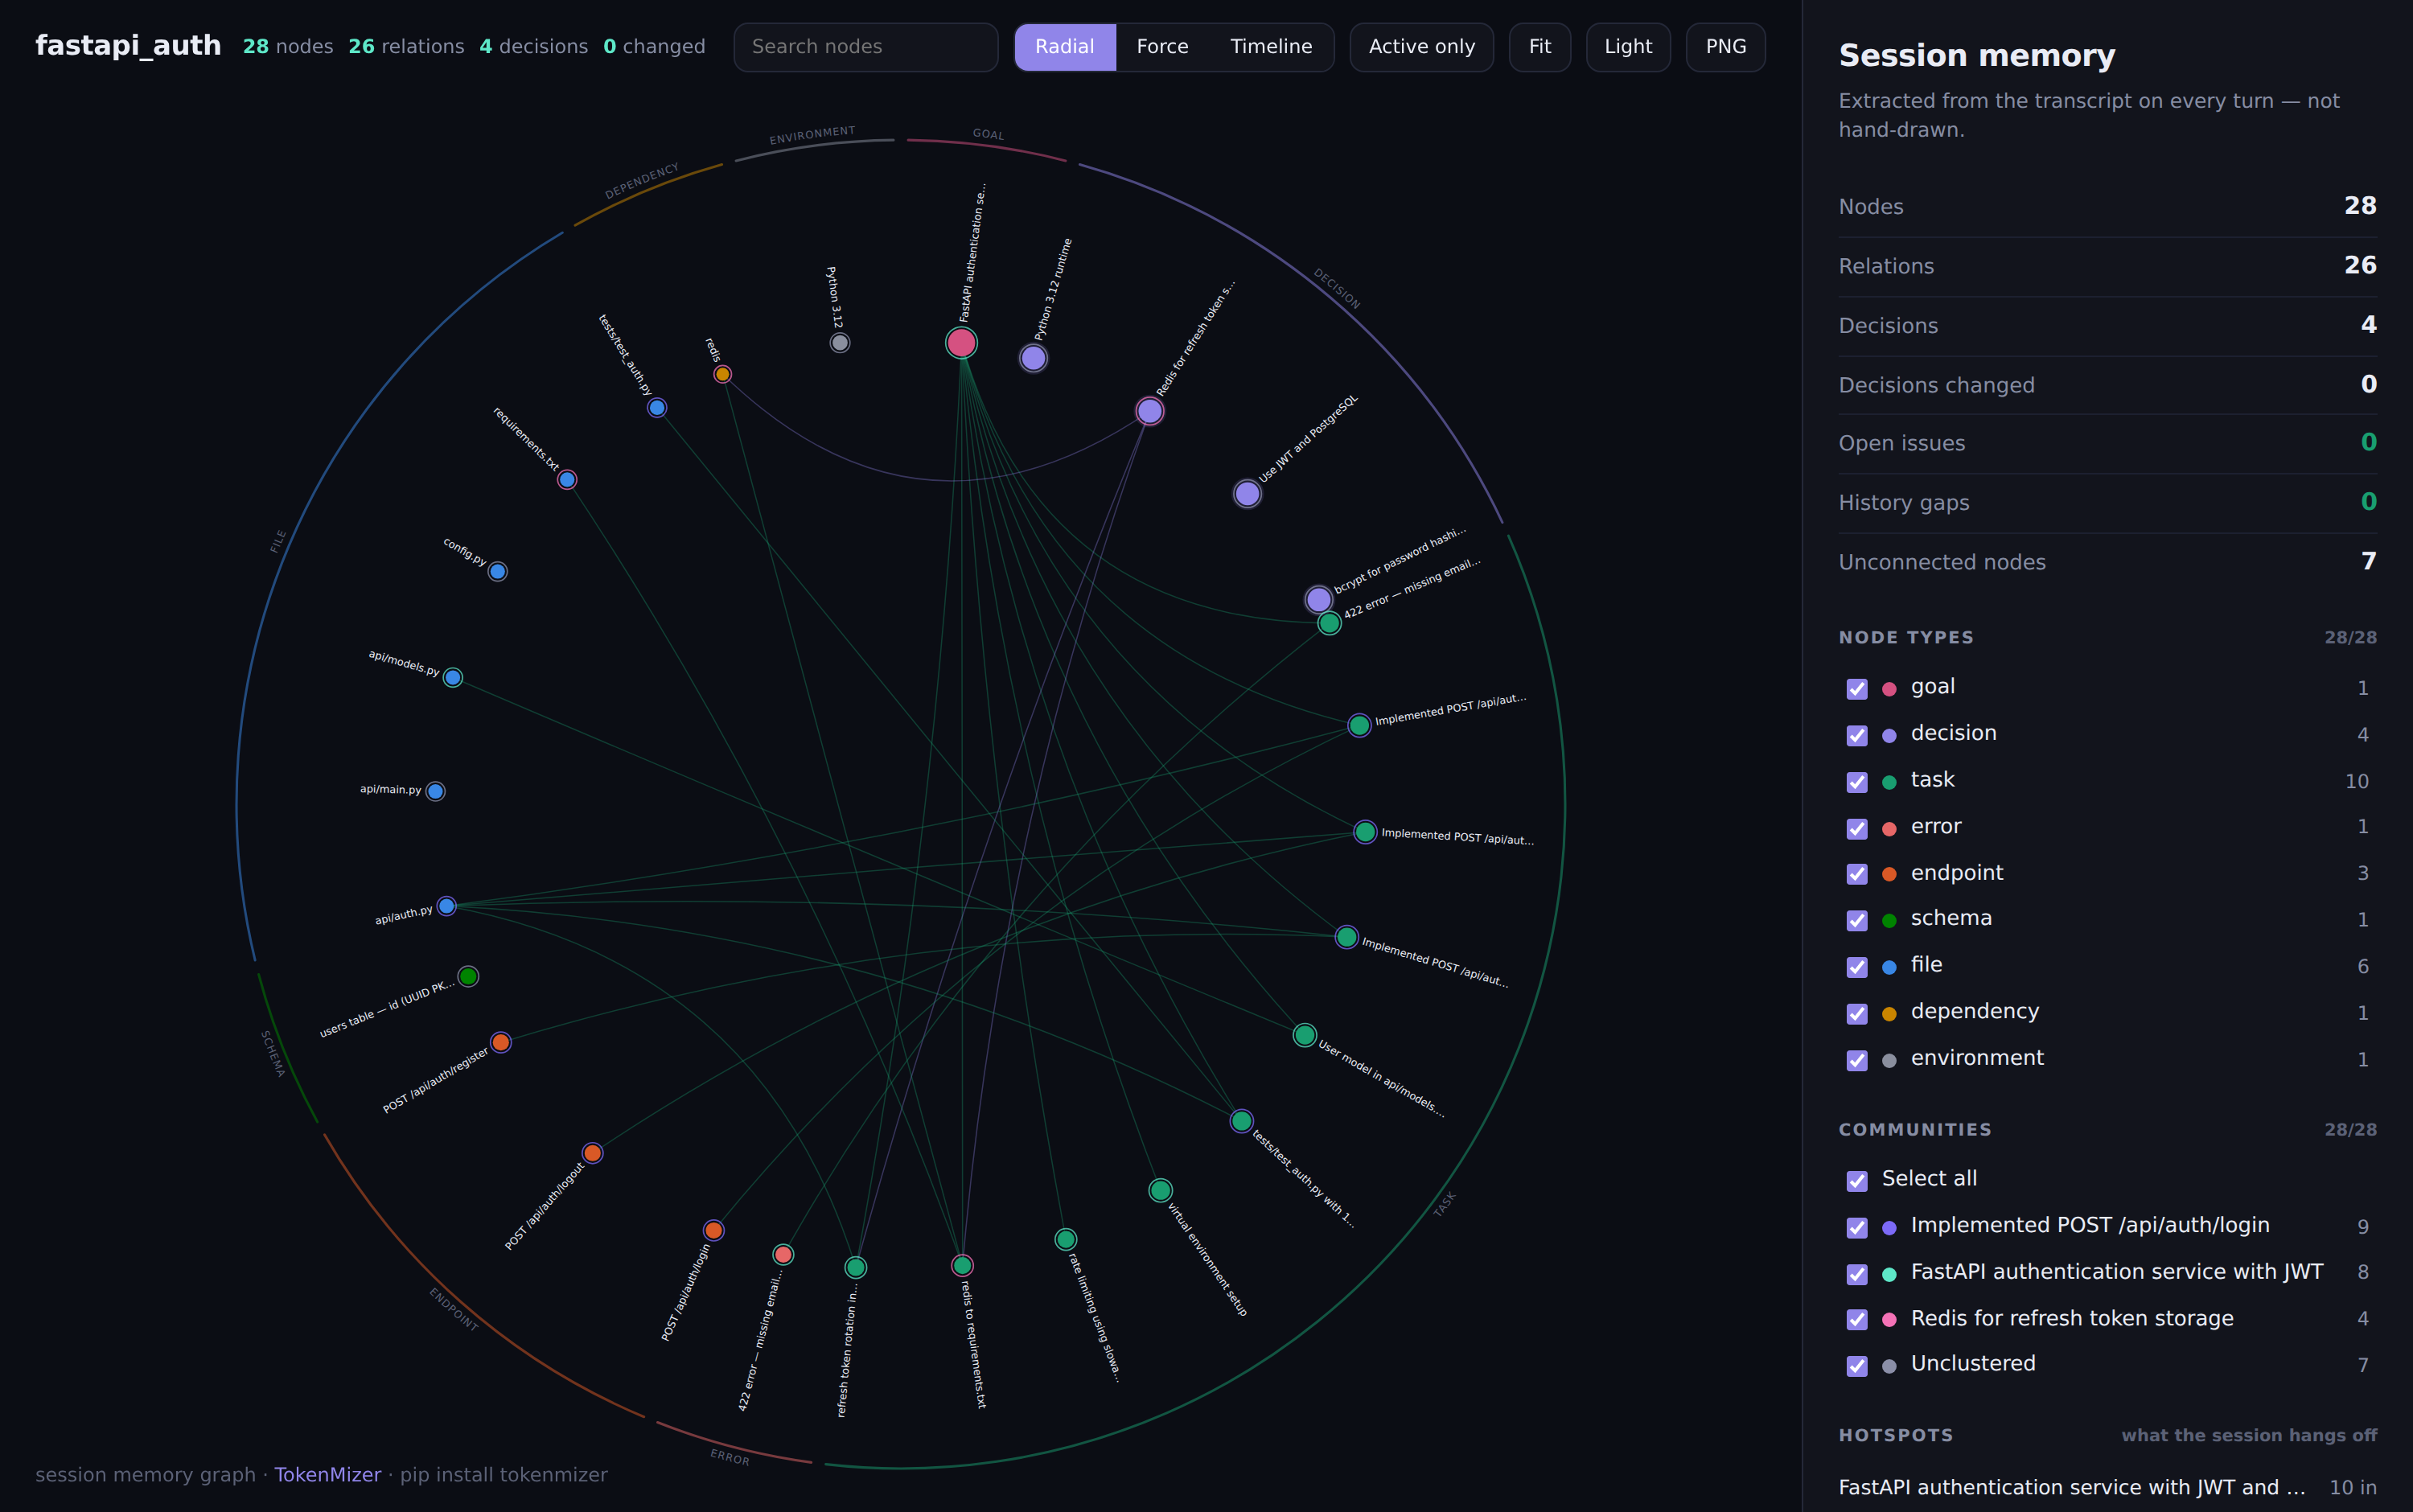Click the Use JWT and PostgreSQL node
Viewport: 2413px width, 1512px height.
pyautogui.click(x=1247, y=493)
